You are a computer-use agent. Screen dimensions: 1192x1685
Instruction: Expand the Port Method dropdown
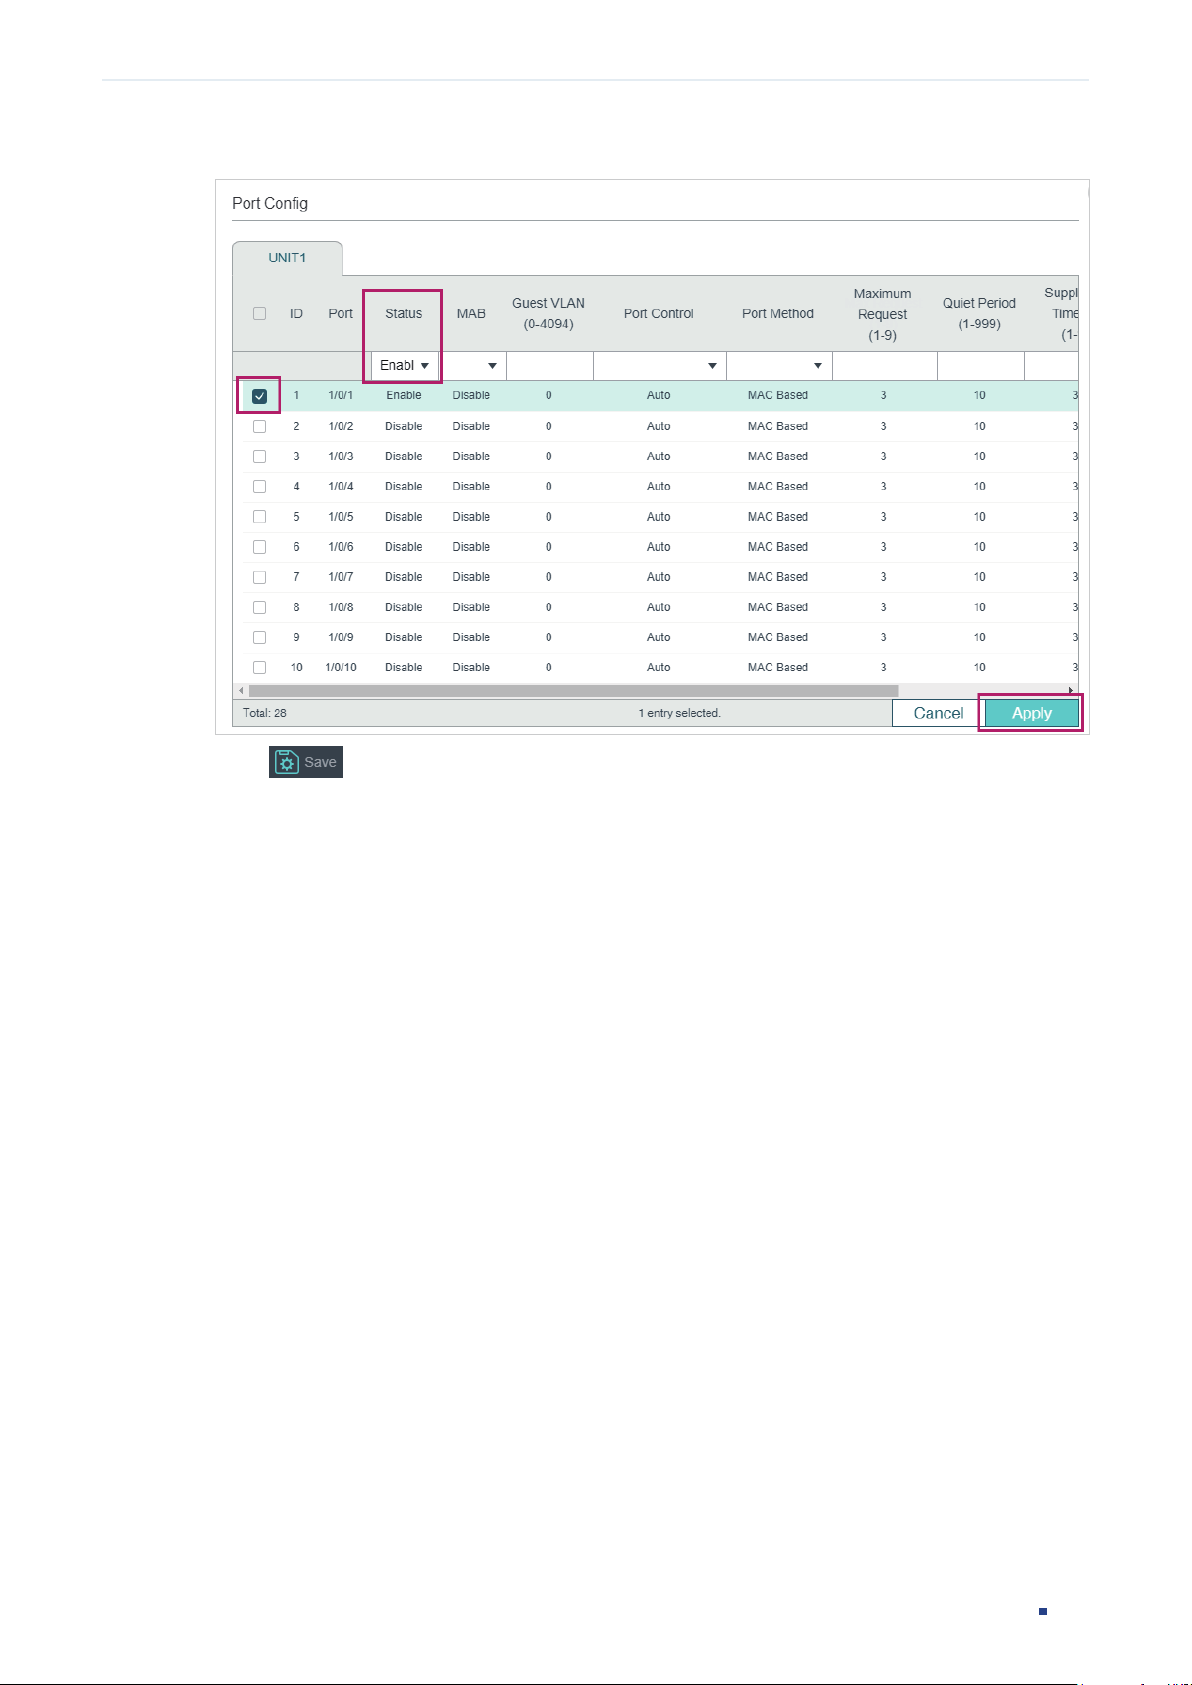(779, 366)
